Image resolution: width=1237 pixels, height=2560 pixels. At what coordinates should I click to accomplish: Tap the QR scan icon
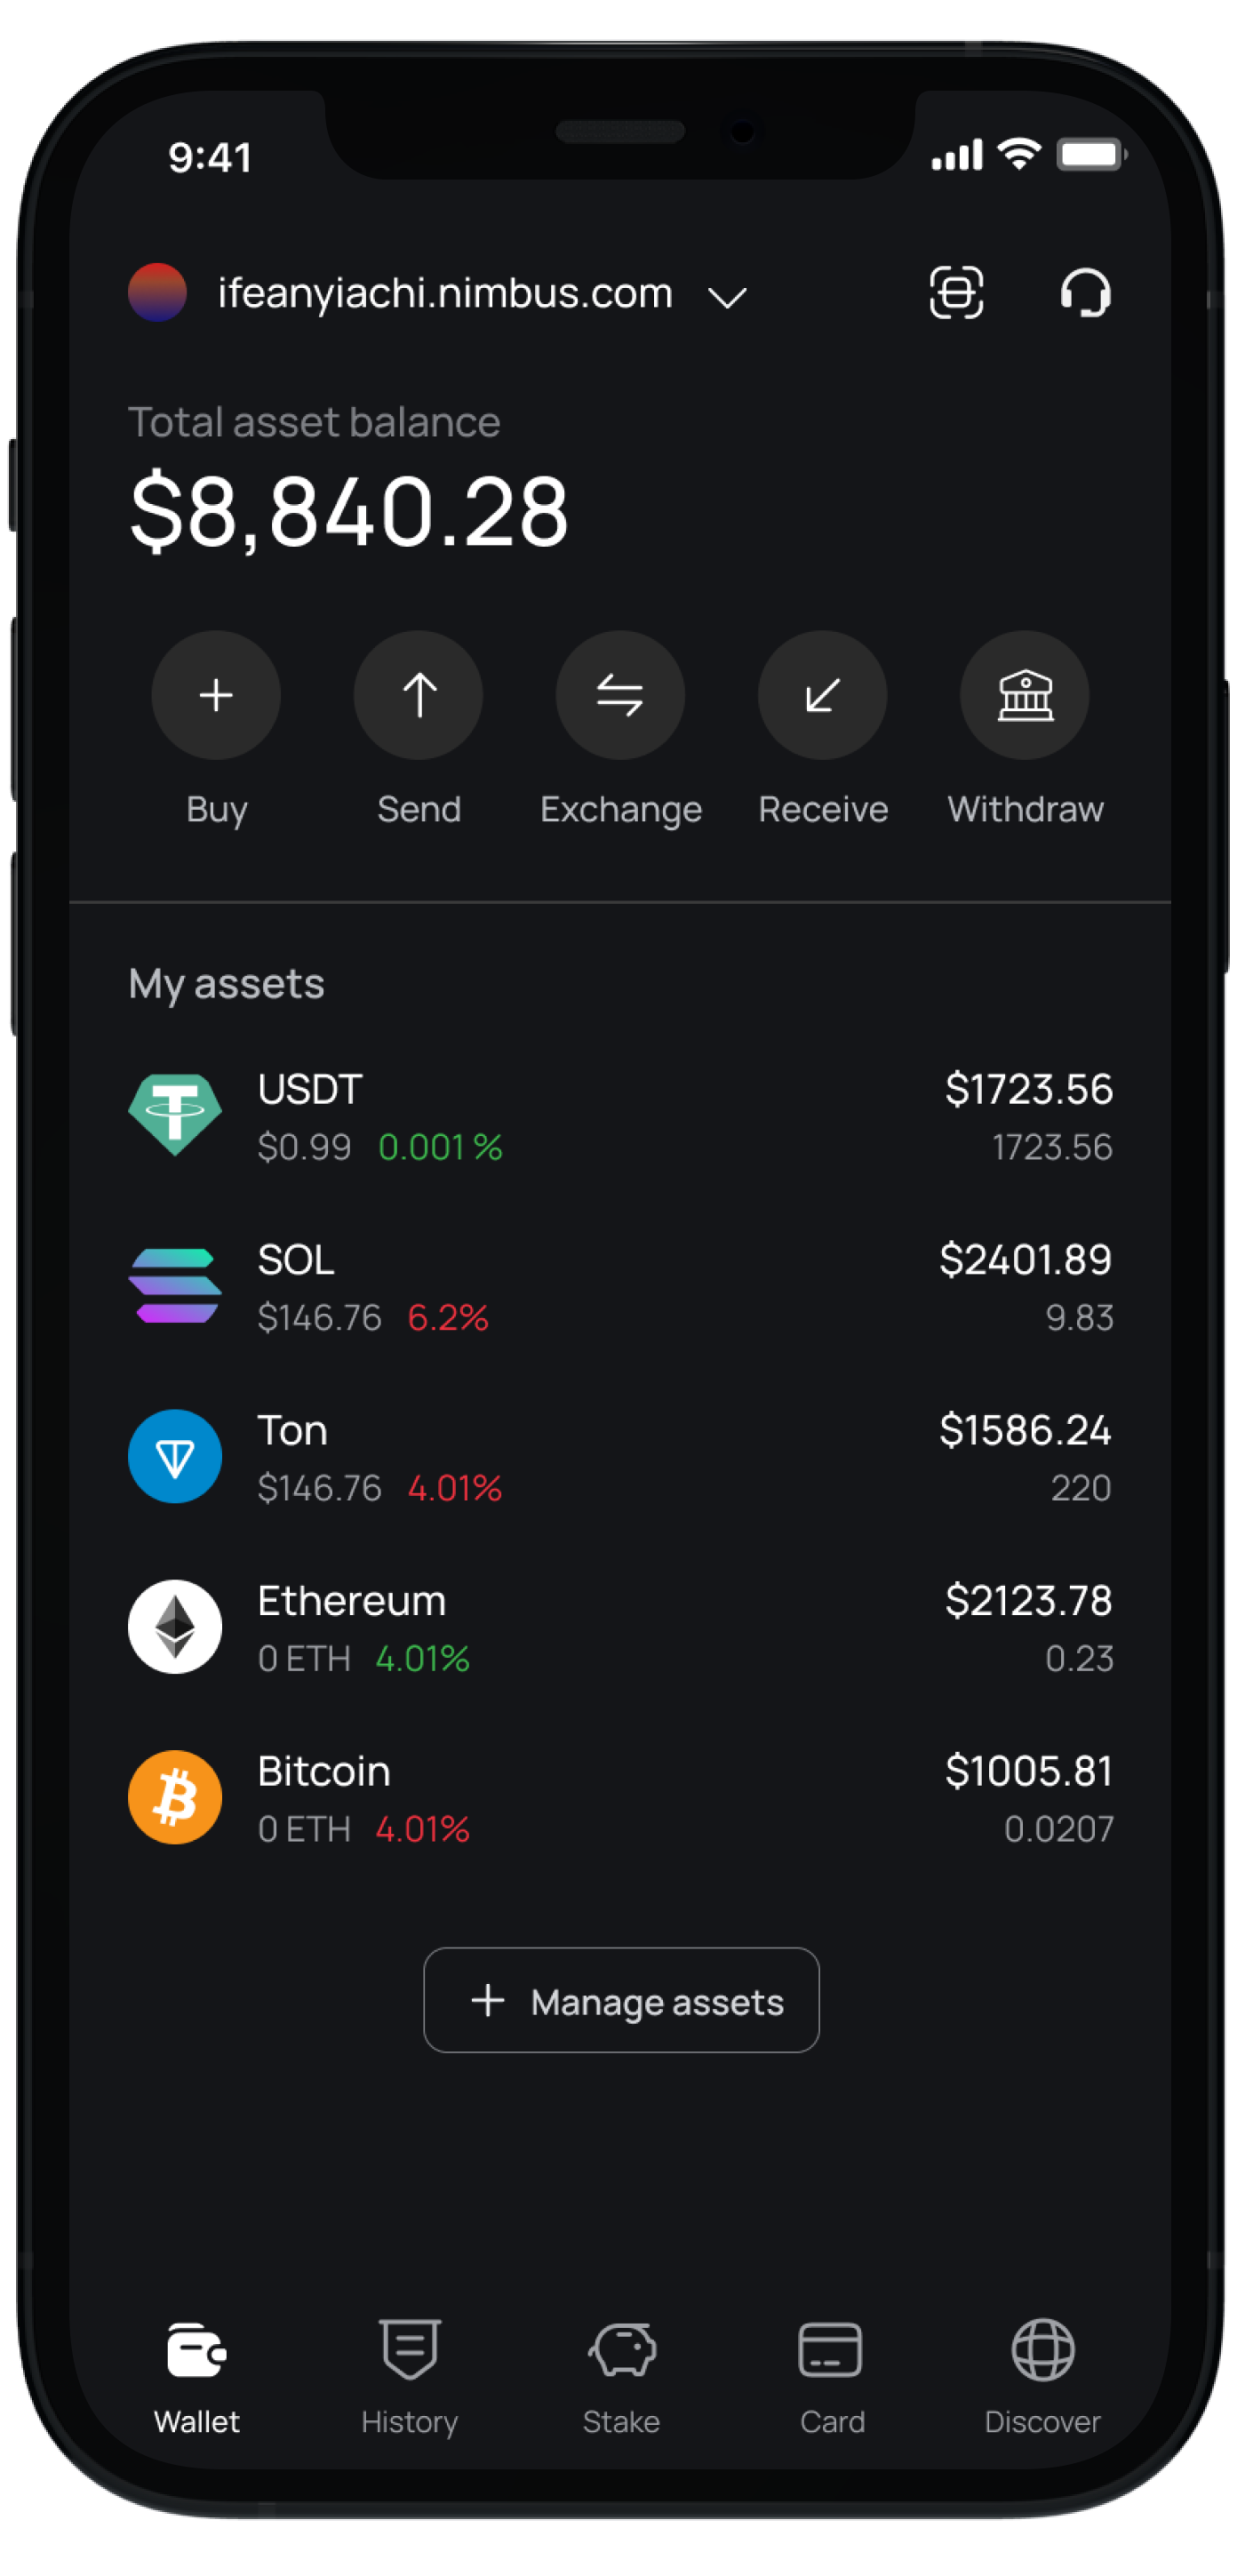coord(956,293)
